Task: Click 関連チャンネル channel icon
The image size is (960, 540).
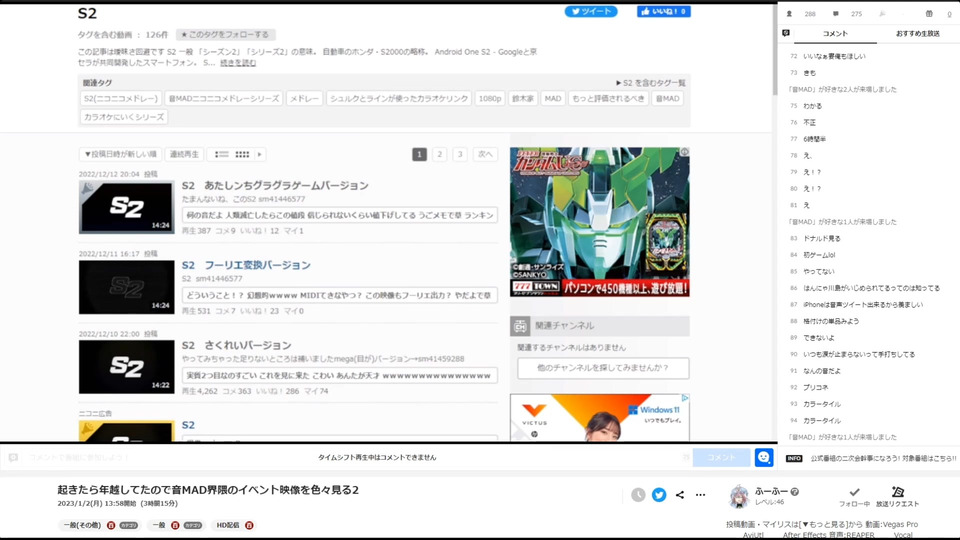Action: [x=520, y=326]
